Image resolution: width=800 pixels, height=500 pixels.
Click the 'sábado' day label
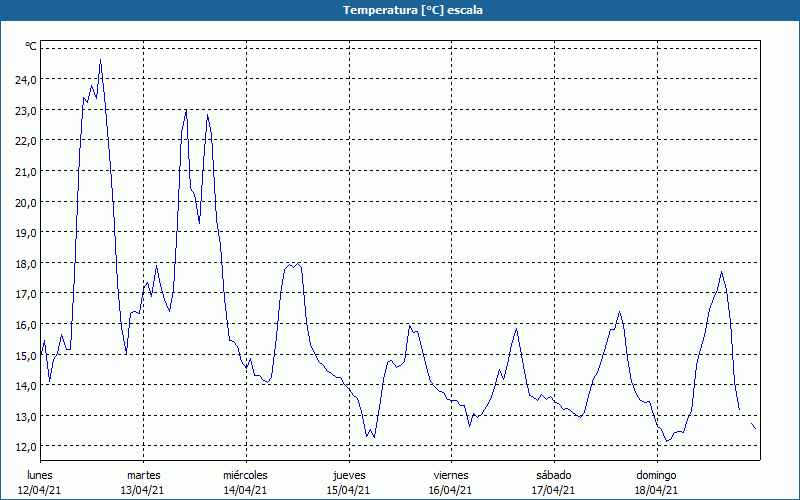click(x=554, y=475)
